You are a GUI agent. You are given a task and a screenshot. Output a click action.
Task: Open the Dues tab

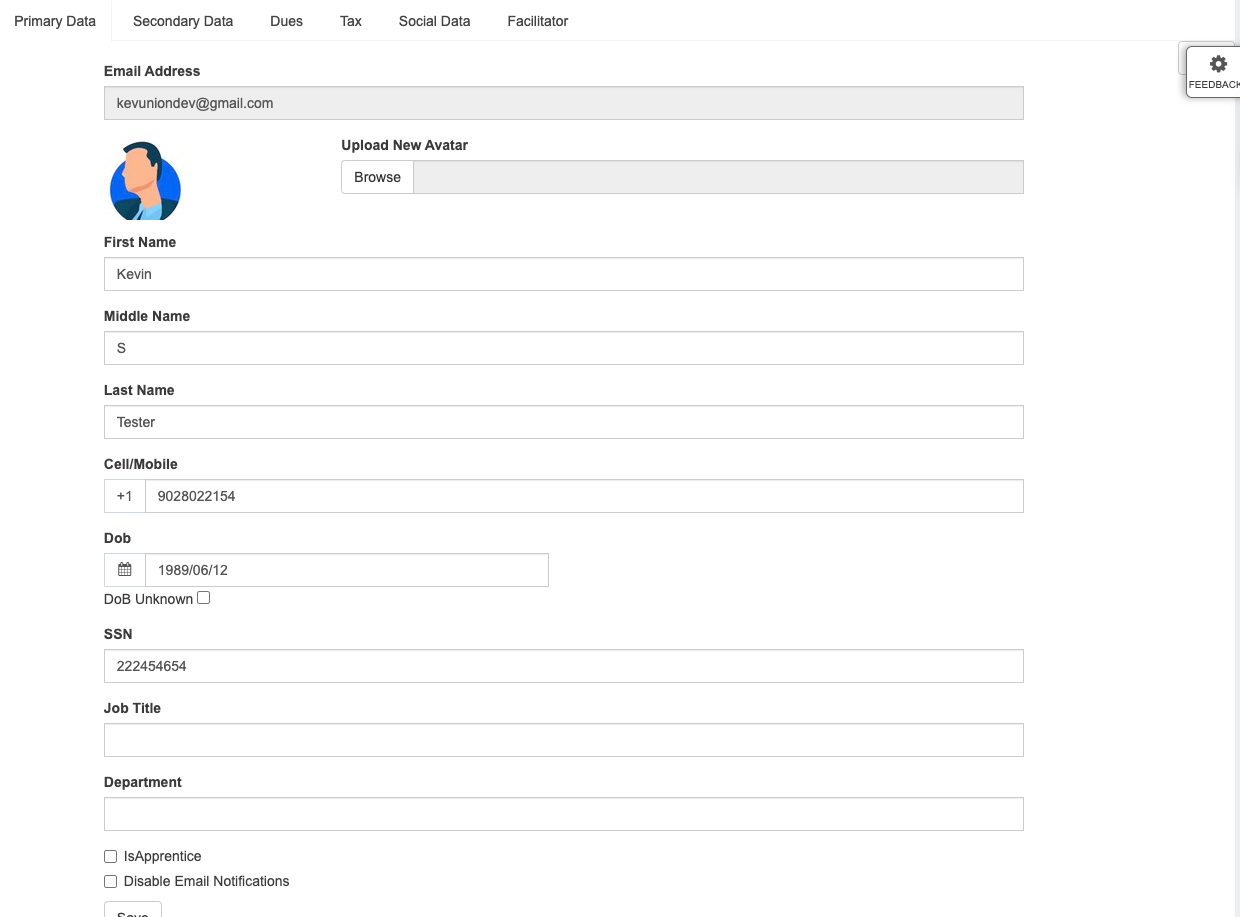click(286, 21)
